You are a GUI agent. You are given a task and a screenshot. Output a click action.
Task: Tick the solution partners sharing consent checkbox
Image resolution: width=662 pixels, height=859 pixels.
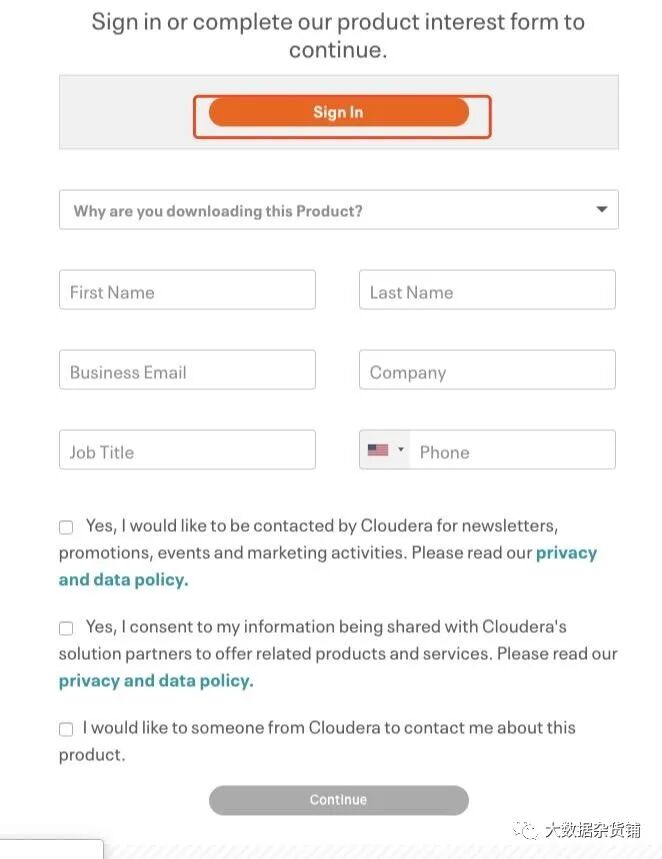click(x=66, y=628)
